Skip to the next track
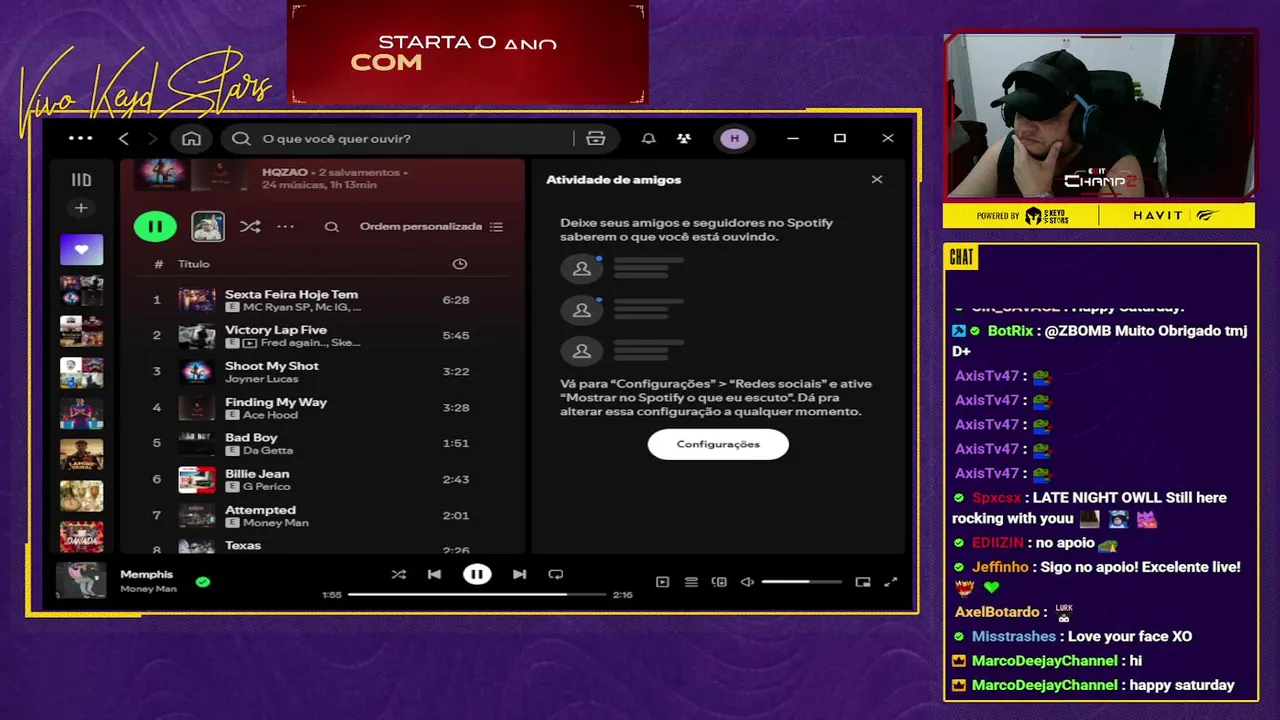This screenshot has width=1280, height=720. point(519,574)
